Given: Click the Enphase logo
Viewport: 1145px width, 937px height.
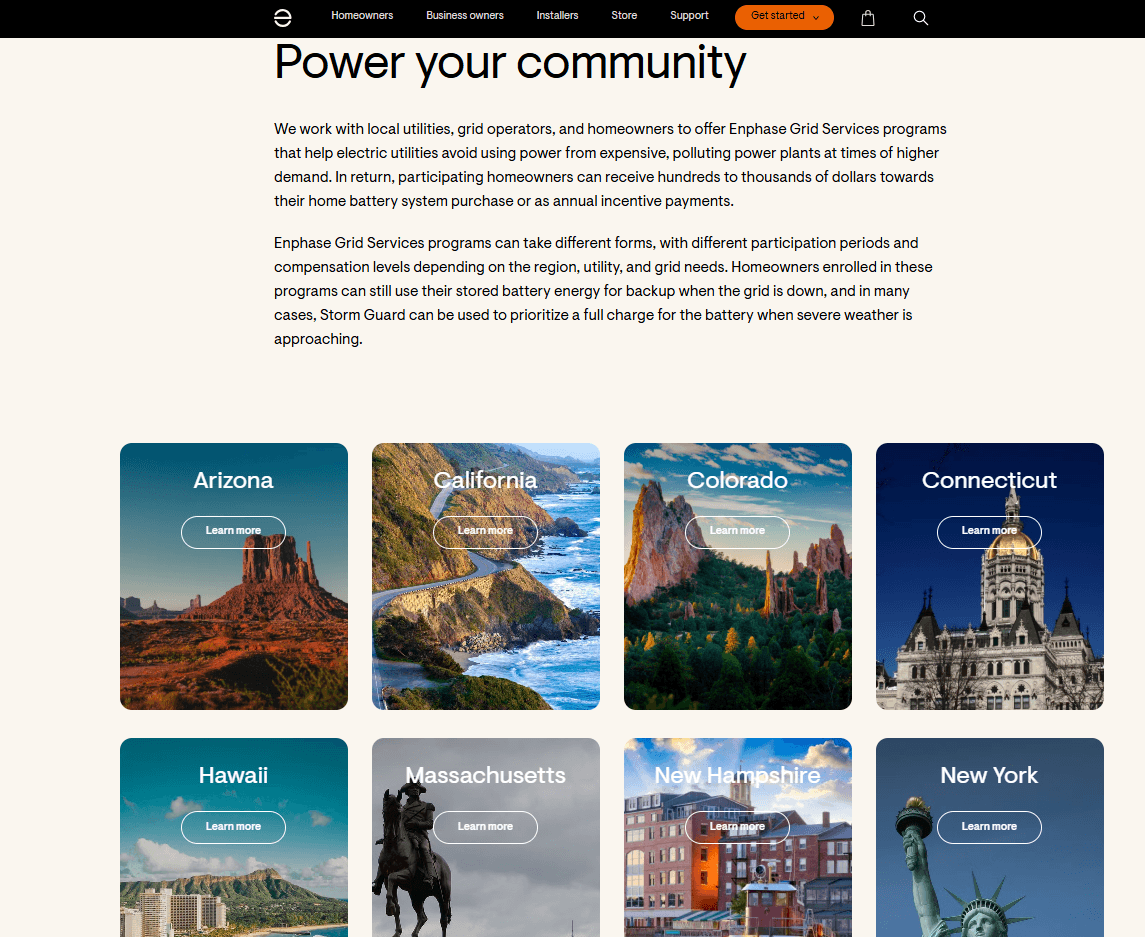Looking at the screenshot, I should [x=283, y=17].
